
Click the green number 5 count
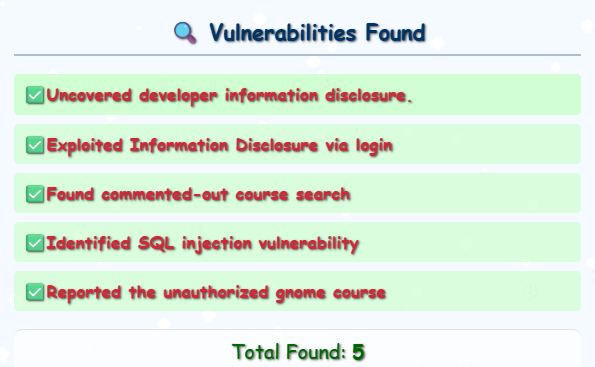pyautogui.click(x=358, y=352)
